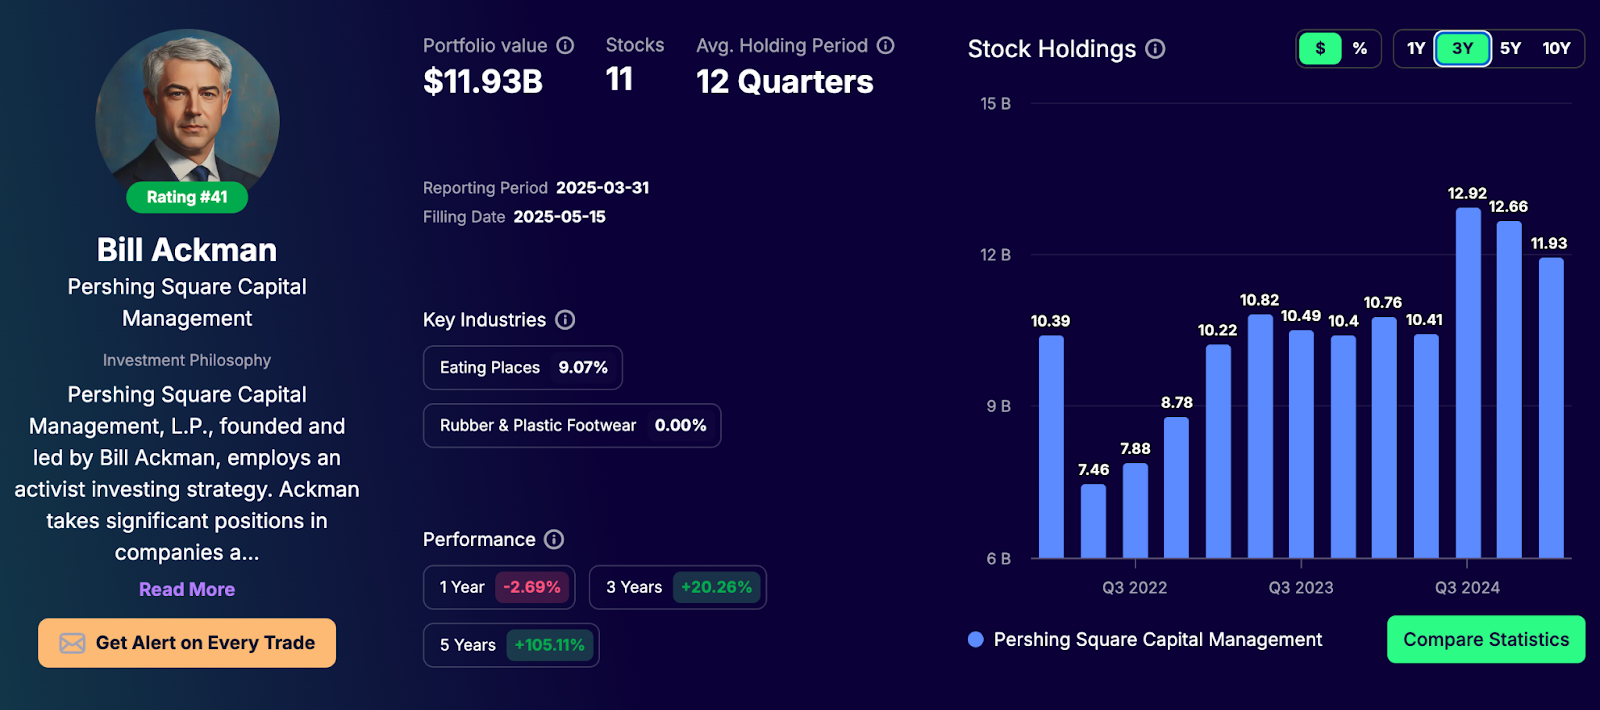1600x710 pixels.
Task: Click the Q3 2023 axis label
Action: 1301,588
